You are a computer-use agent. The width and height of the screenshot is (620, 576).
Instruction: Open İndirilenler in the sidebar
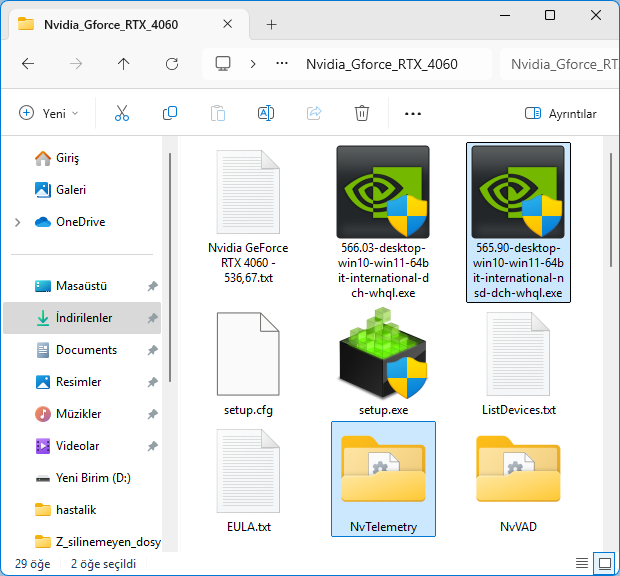[x=82, y=318]
